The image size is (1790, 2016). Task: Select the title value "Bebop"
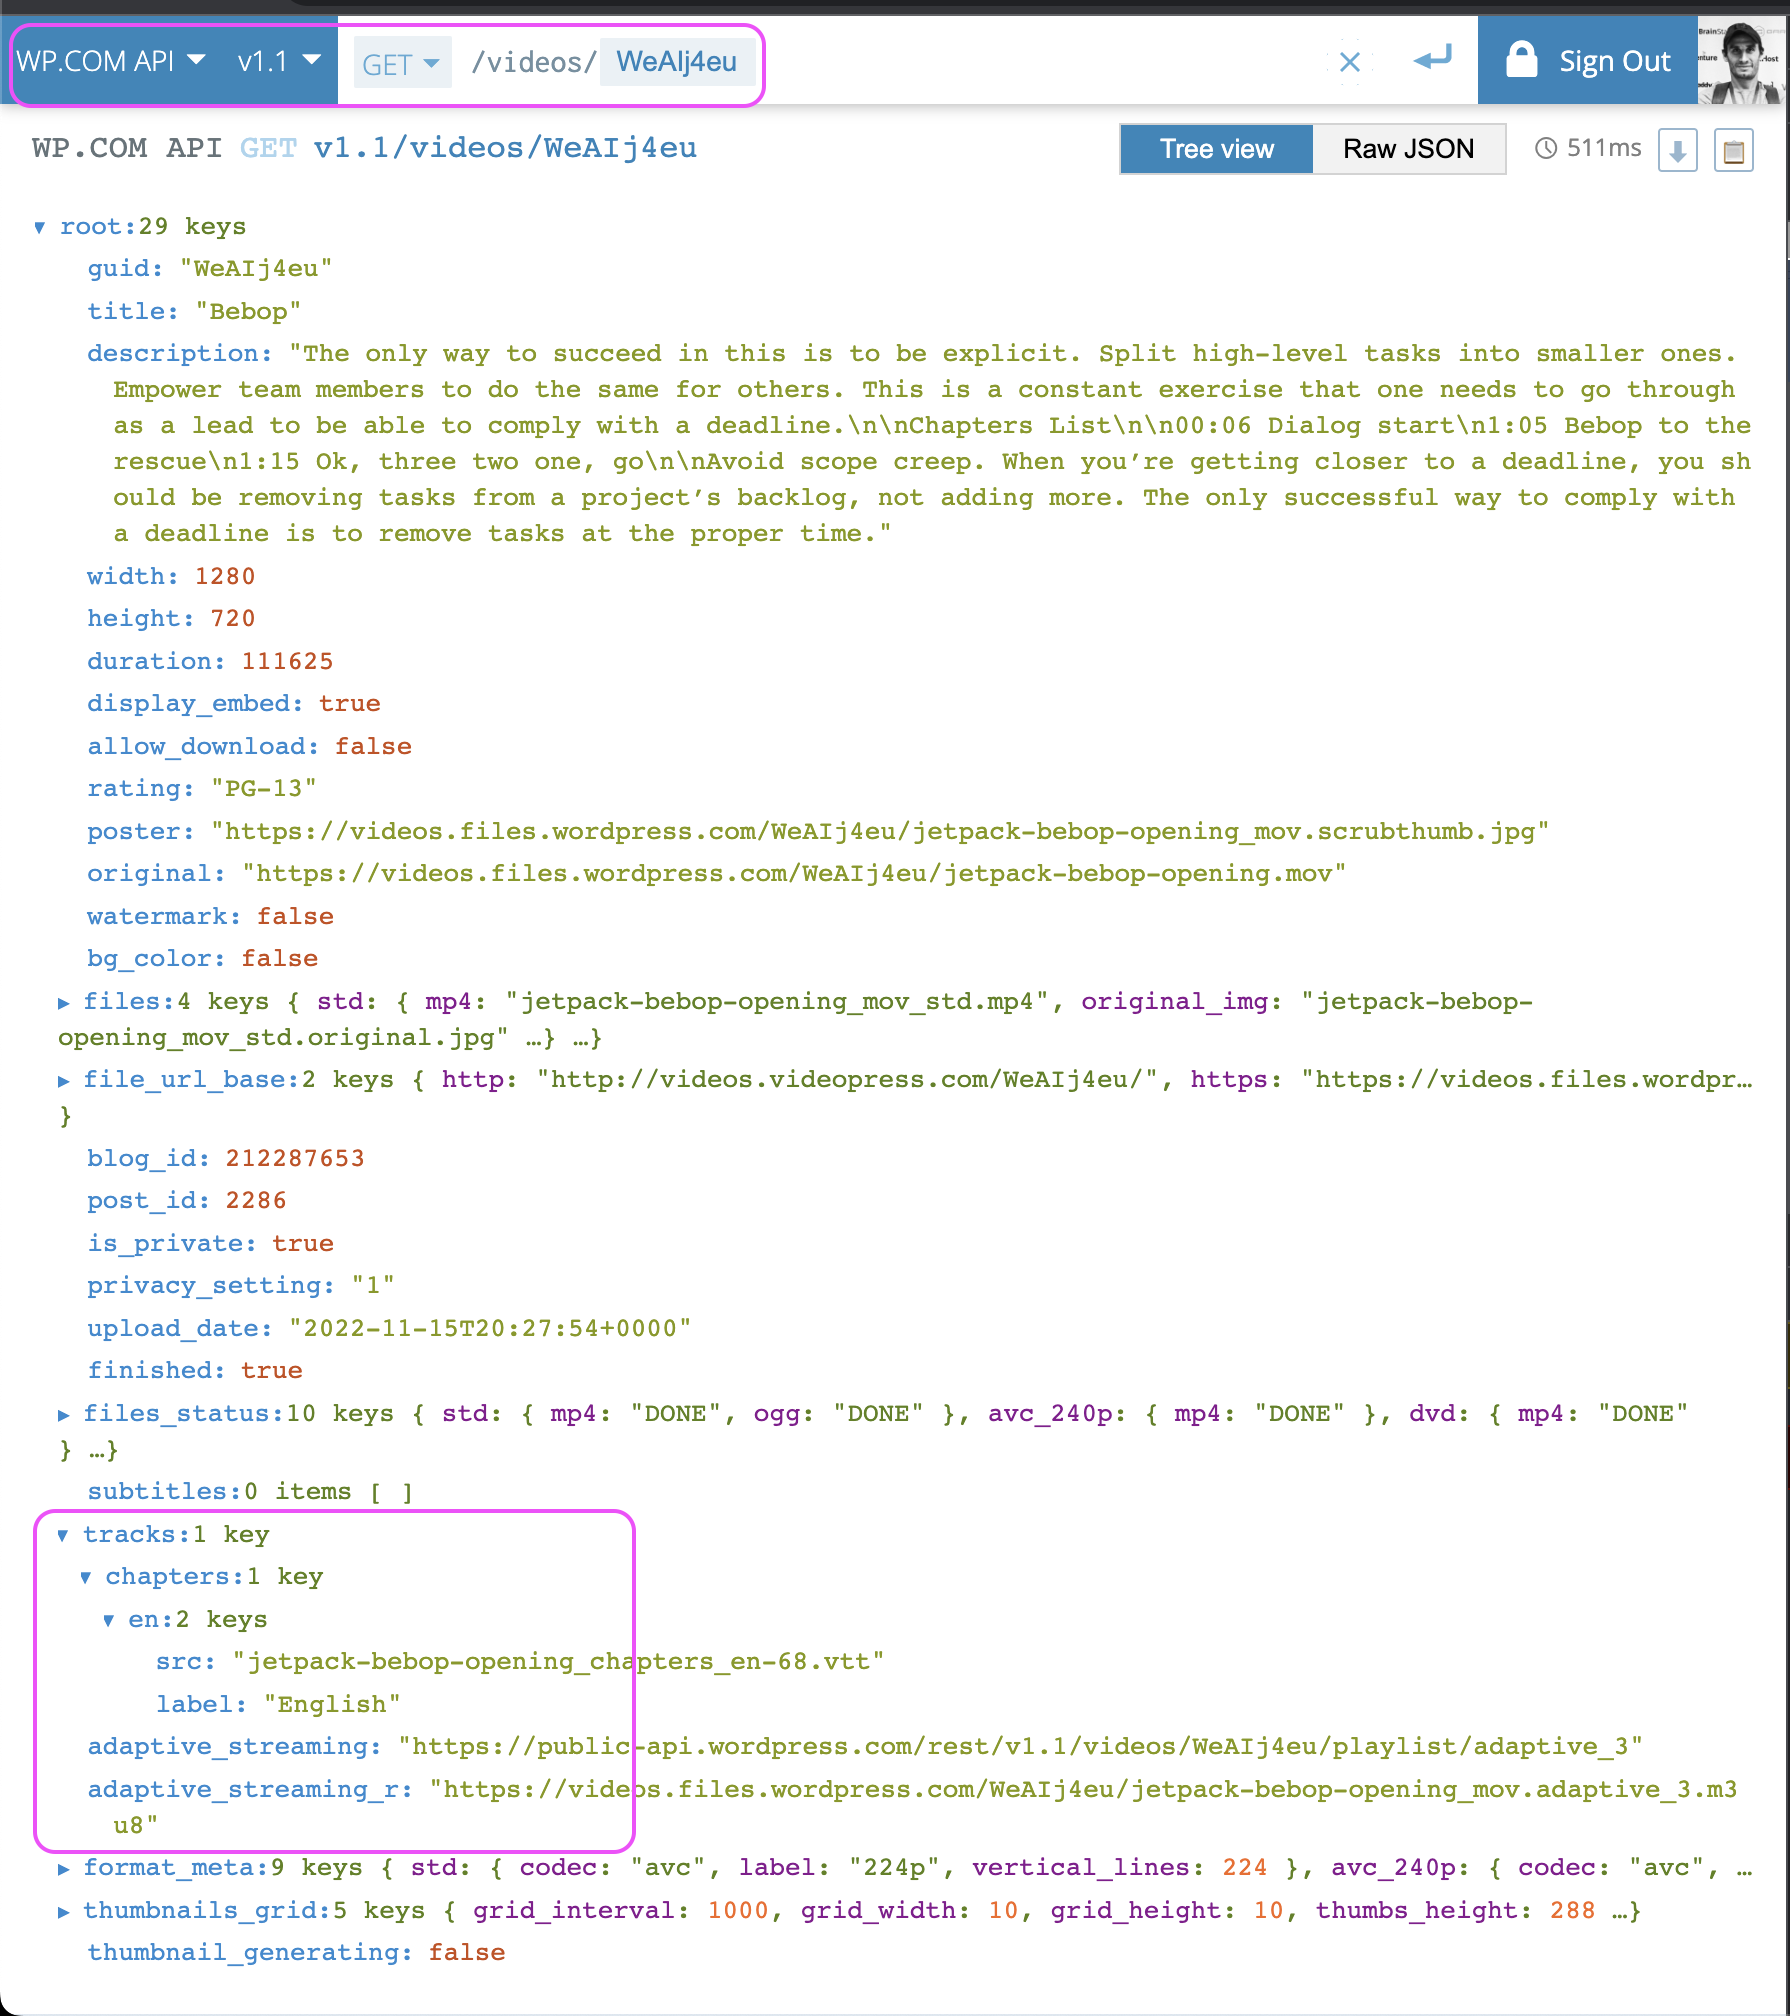[248, 312]
